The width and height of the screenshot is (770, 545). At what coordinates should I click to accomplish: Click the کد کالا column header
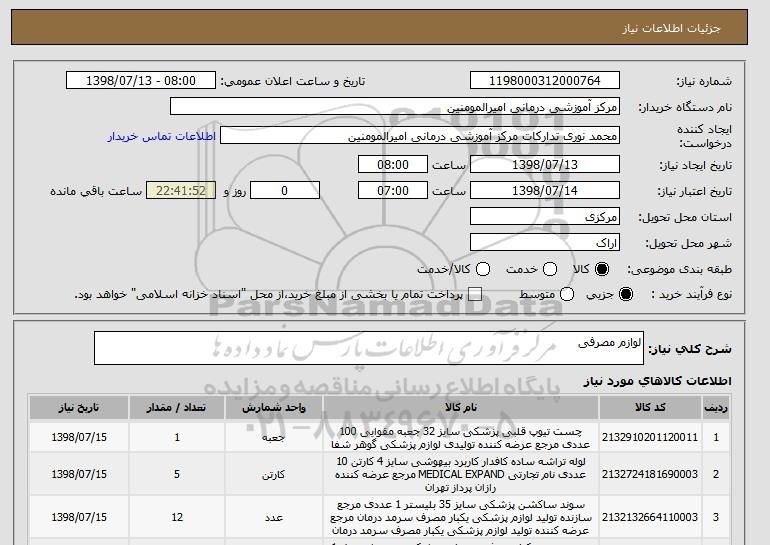pos(650,407)
